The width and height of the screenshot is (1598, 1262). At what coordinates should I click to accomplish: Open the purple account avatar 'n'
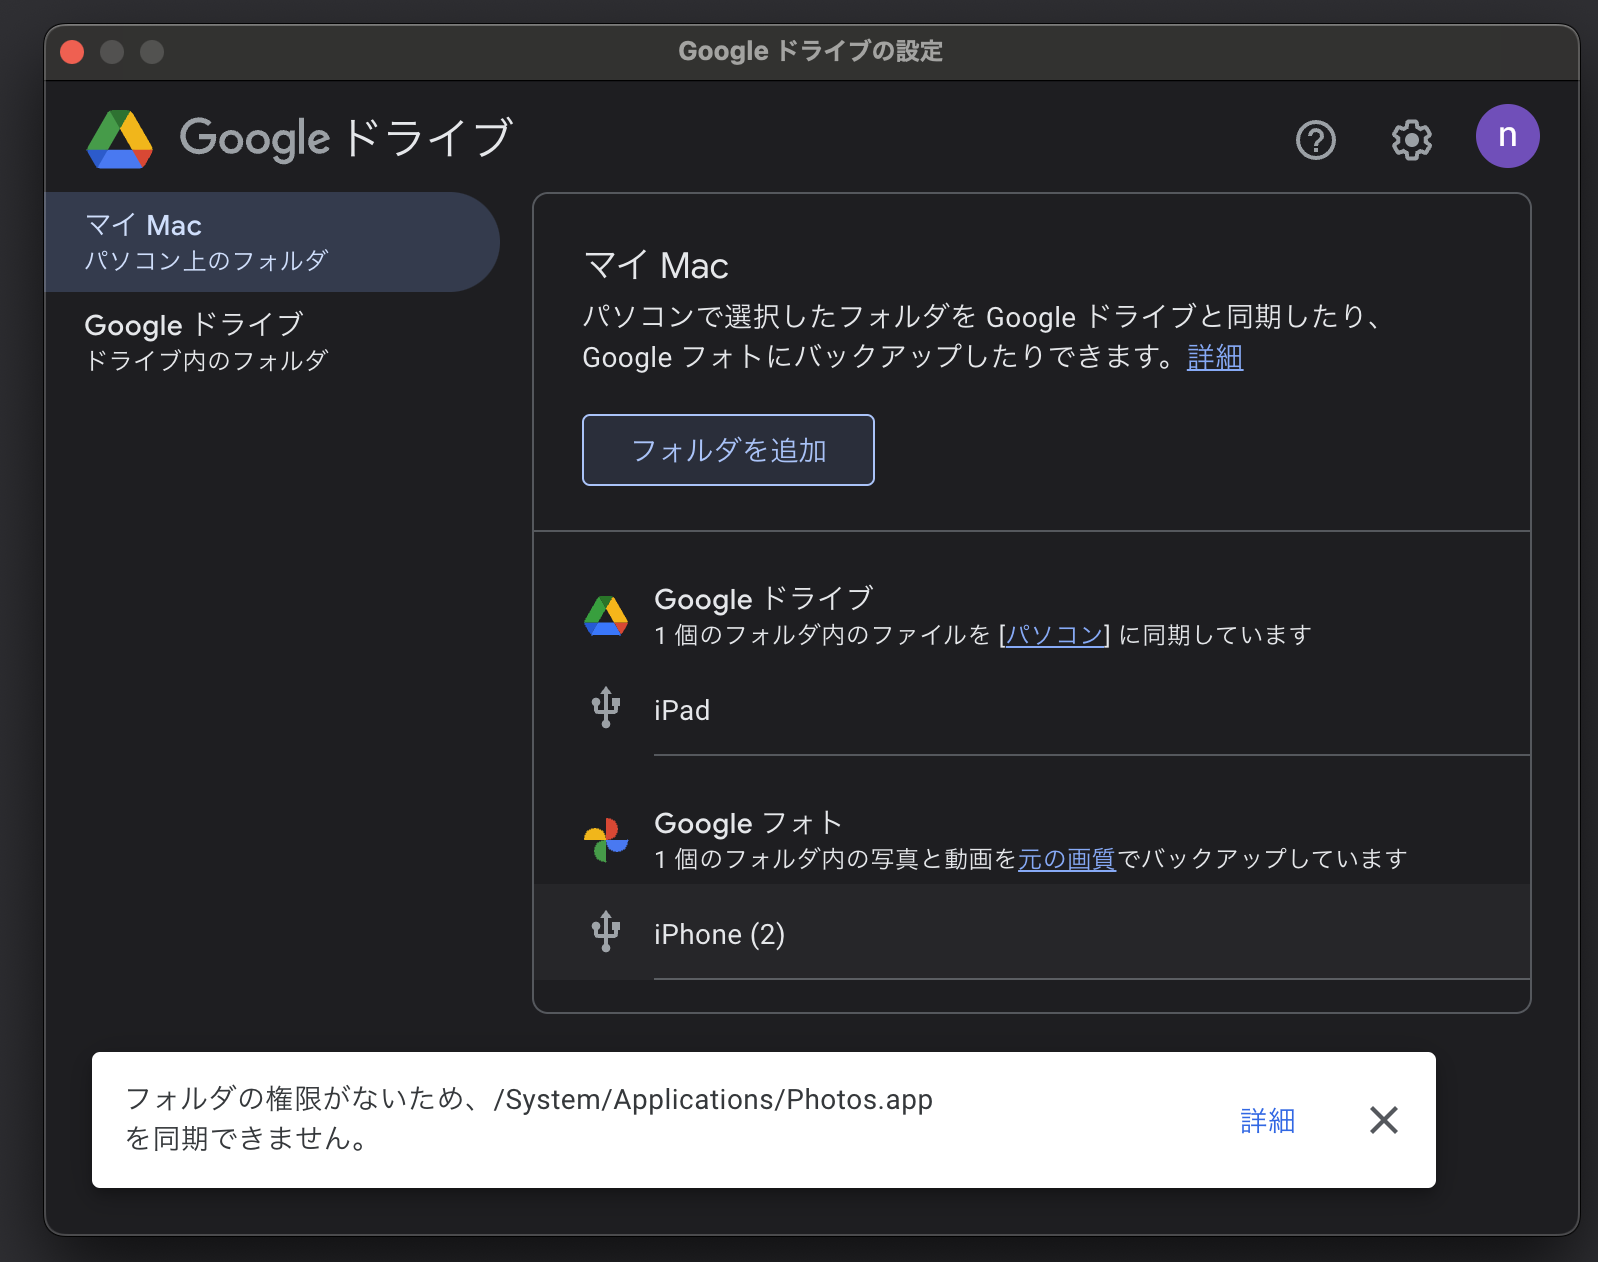(1507, 136)
